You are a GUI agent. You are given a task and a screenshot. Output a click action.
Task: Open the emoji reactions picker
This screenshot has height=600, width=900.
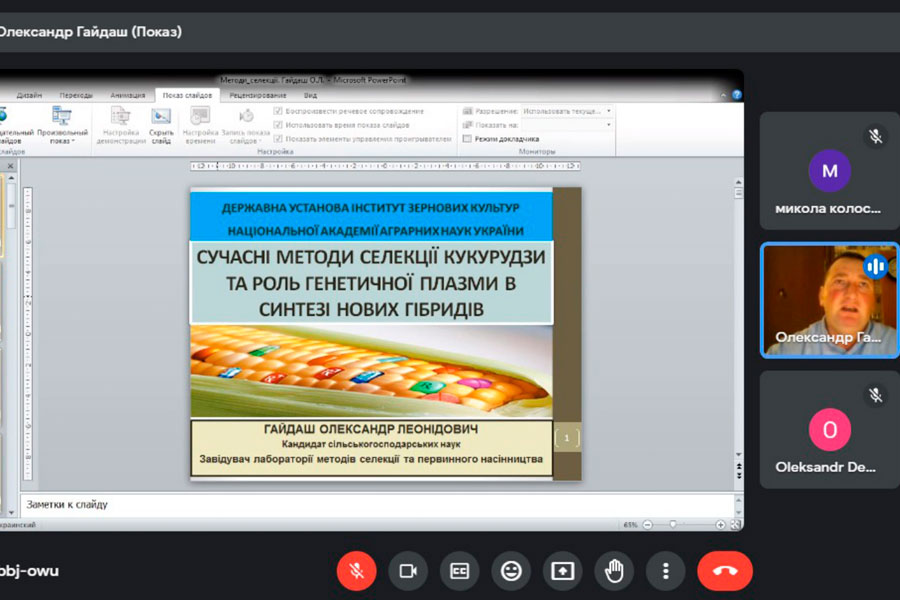[x=511, y=570]
